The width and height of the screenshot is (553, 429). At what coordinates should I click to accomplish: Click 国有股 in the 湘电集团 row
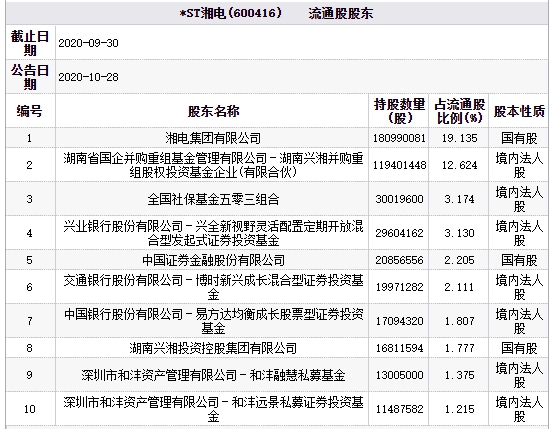(x=519, y=138)
